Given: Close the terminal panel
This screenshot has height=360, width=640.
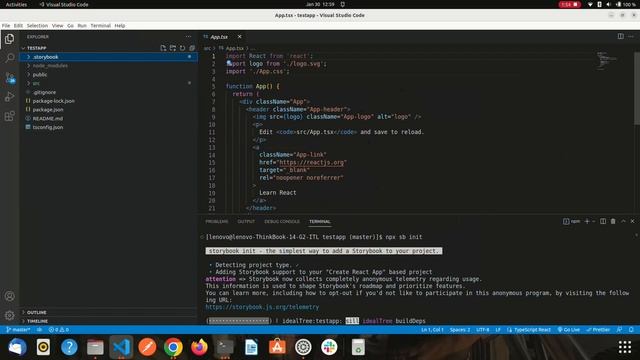Looking at the screenshot, I should [633, 221].
